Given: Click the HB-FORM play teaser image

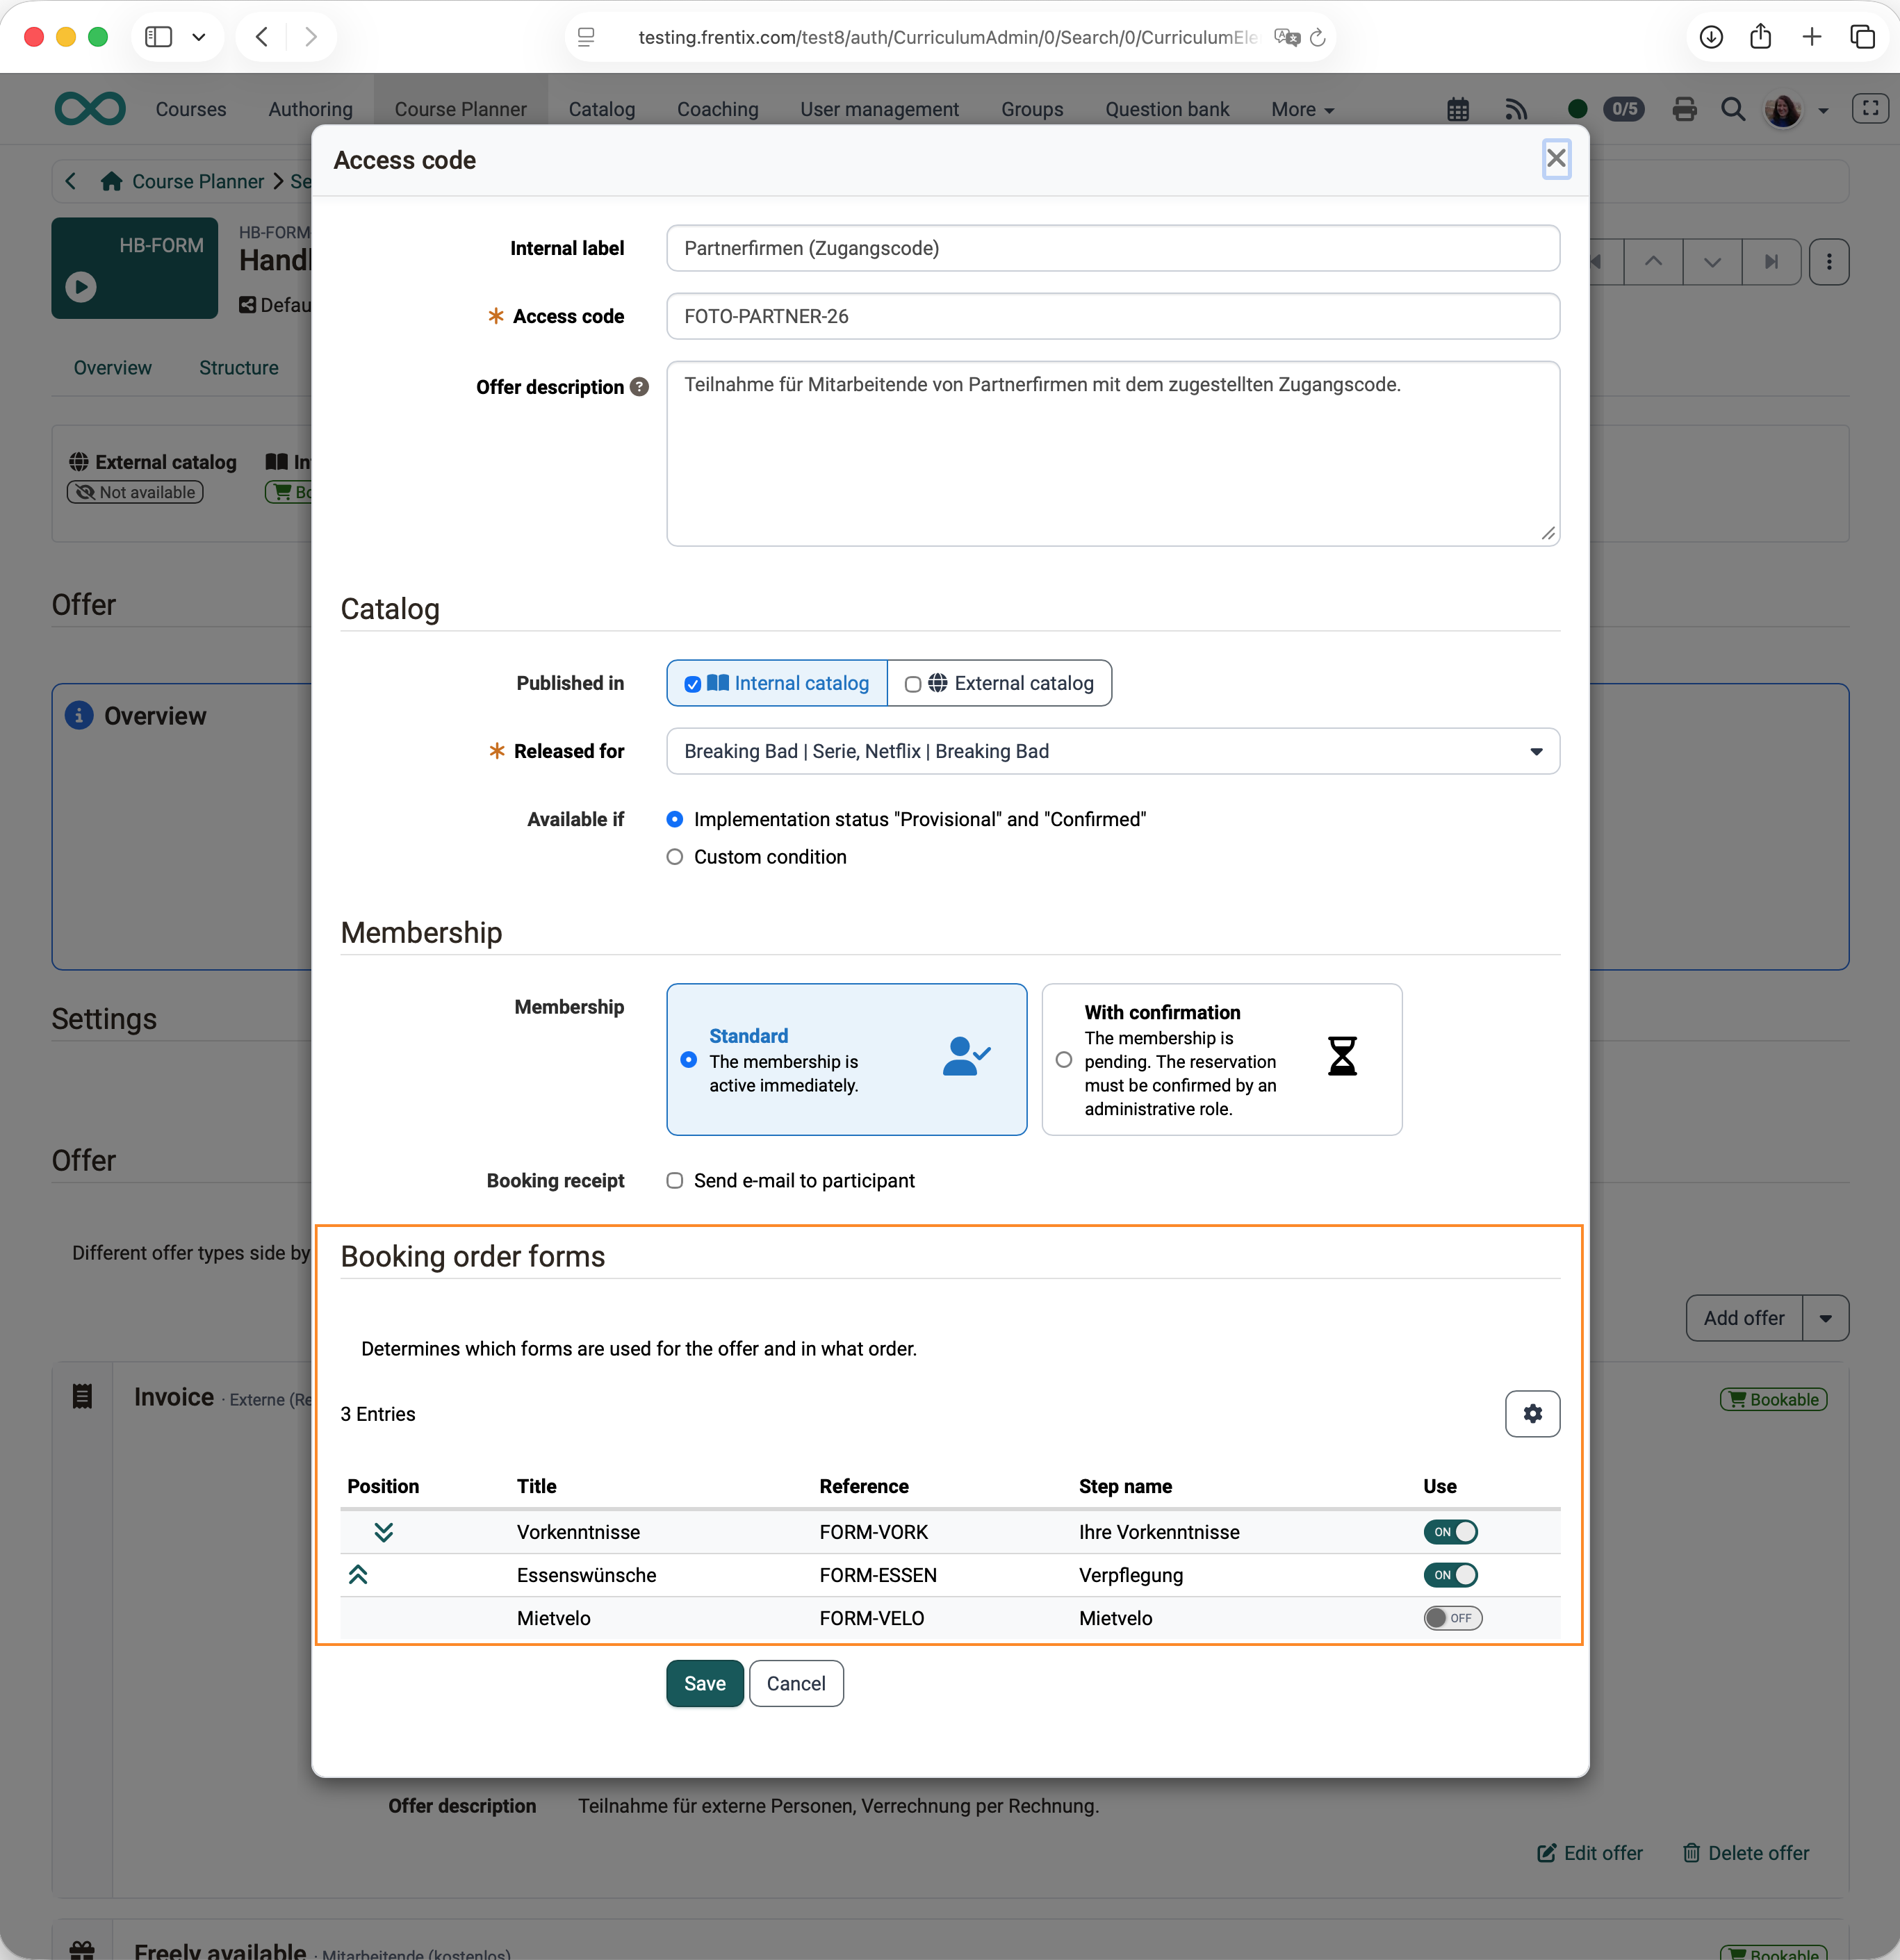Looking at the screenshot, I should click(x=135, y=268).
